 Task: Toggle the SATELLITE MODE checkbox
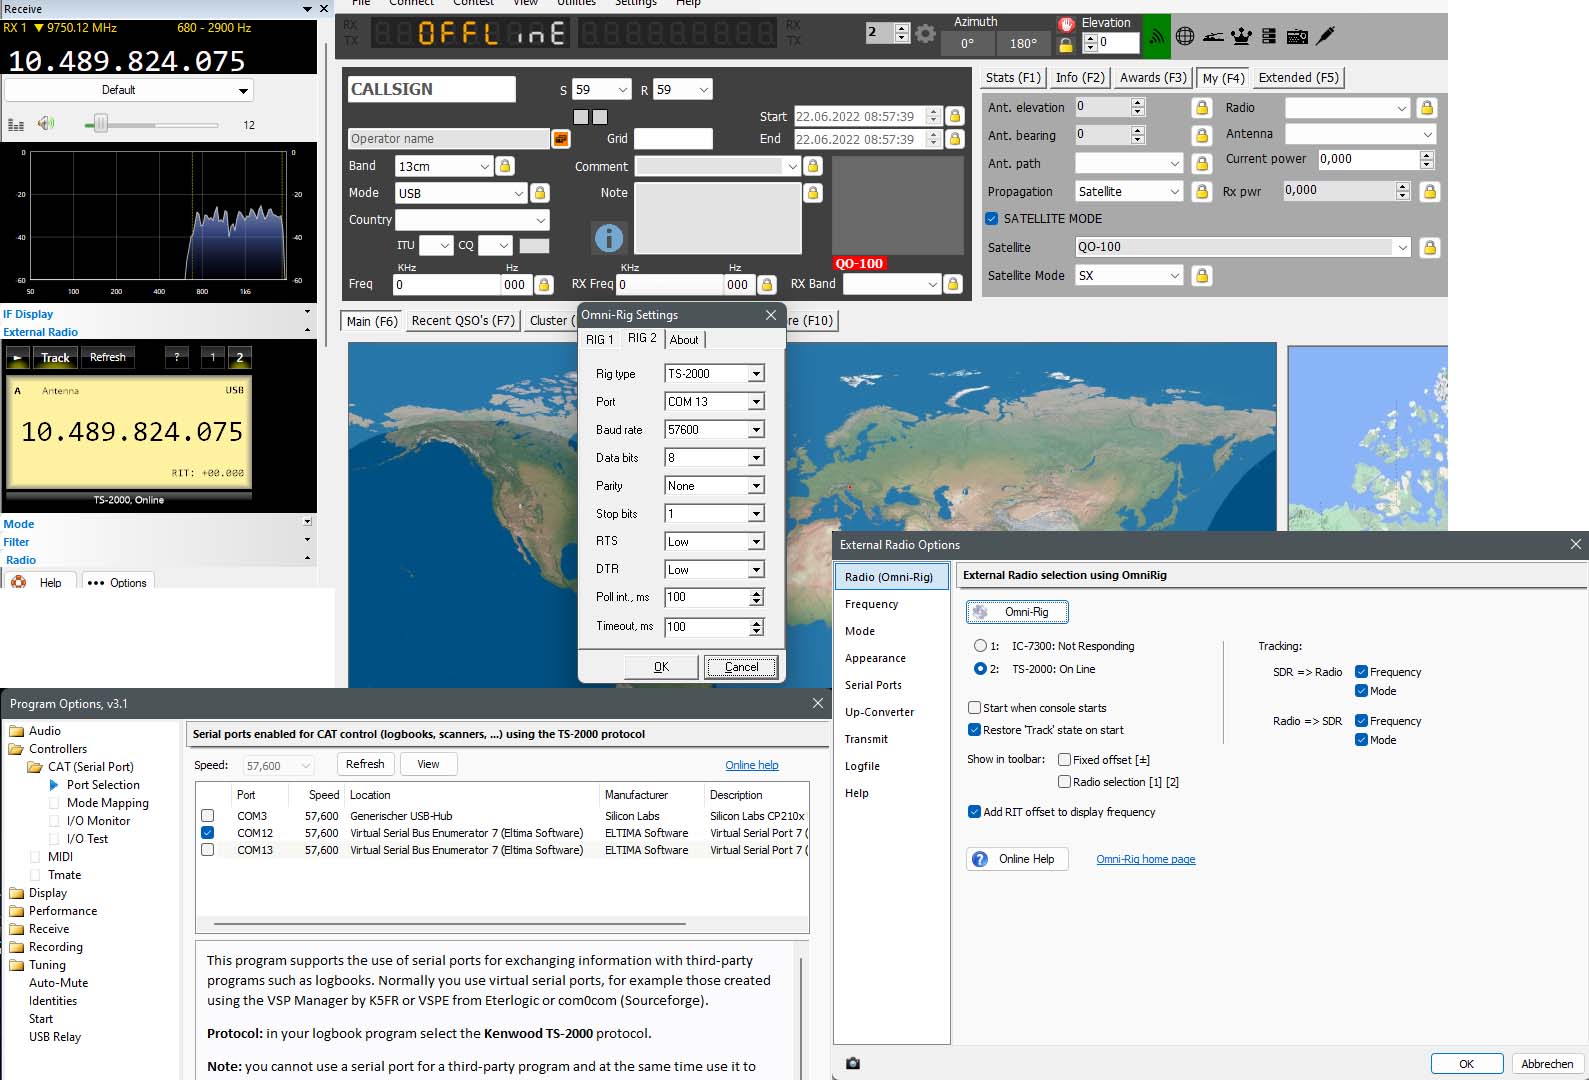tap(992, 219)
